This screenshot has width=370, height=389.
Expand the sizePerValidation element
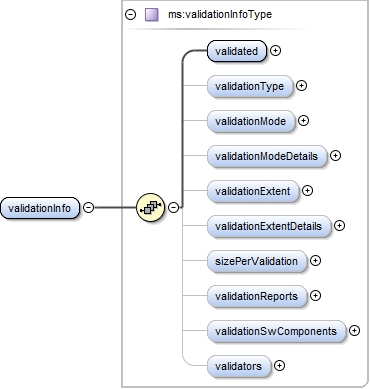coord(315,261)
